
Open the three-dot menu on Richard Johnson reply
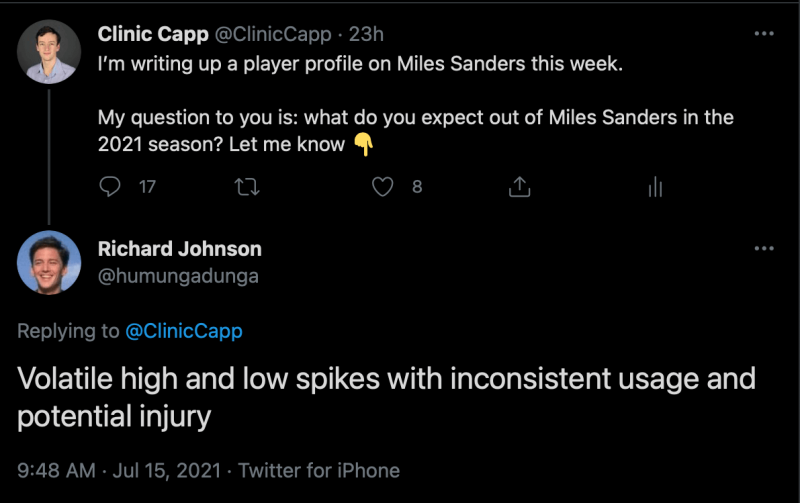coord(764,248)
